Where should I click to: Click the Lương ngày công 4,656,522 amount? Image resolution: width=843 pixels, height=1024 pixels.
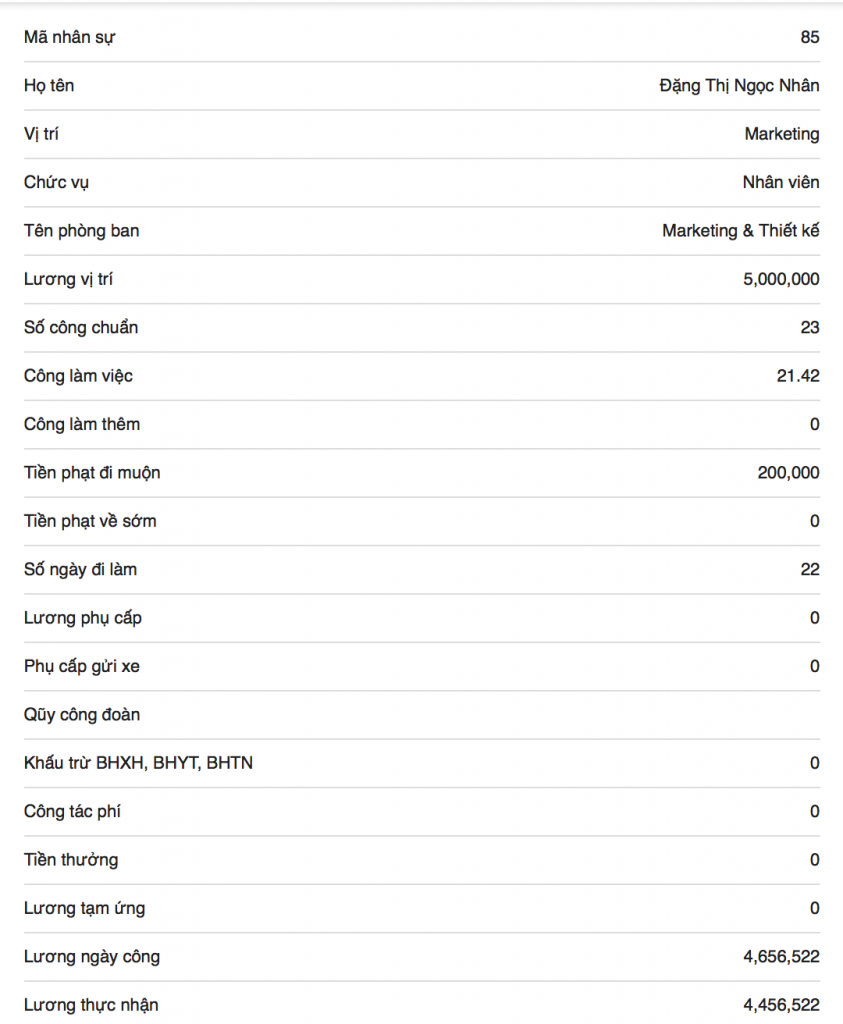pos(781,957)
